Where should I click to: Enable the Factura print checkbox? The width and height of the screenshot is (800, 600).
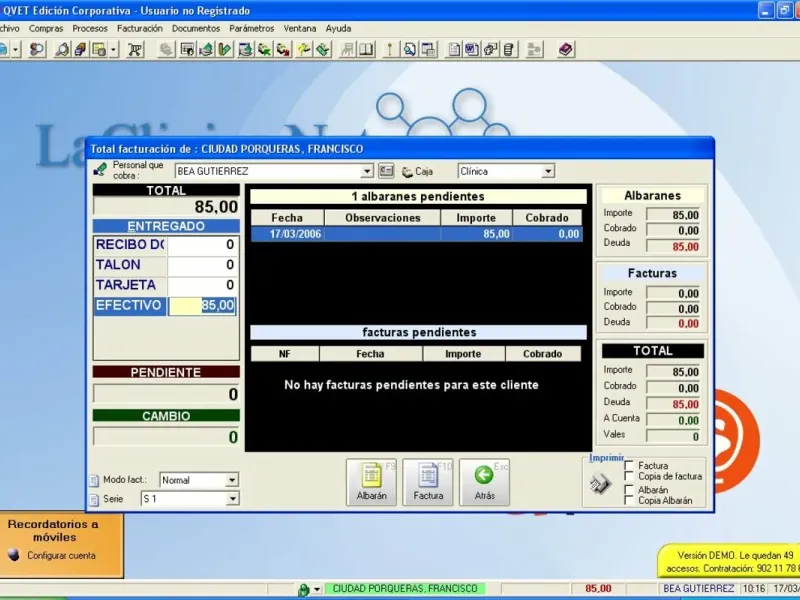point(629,465)
